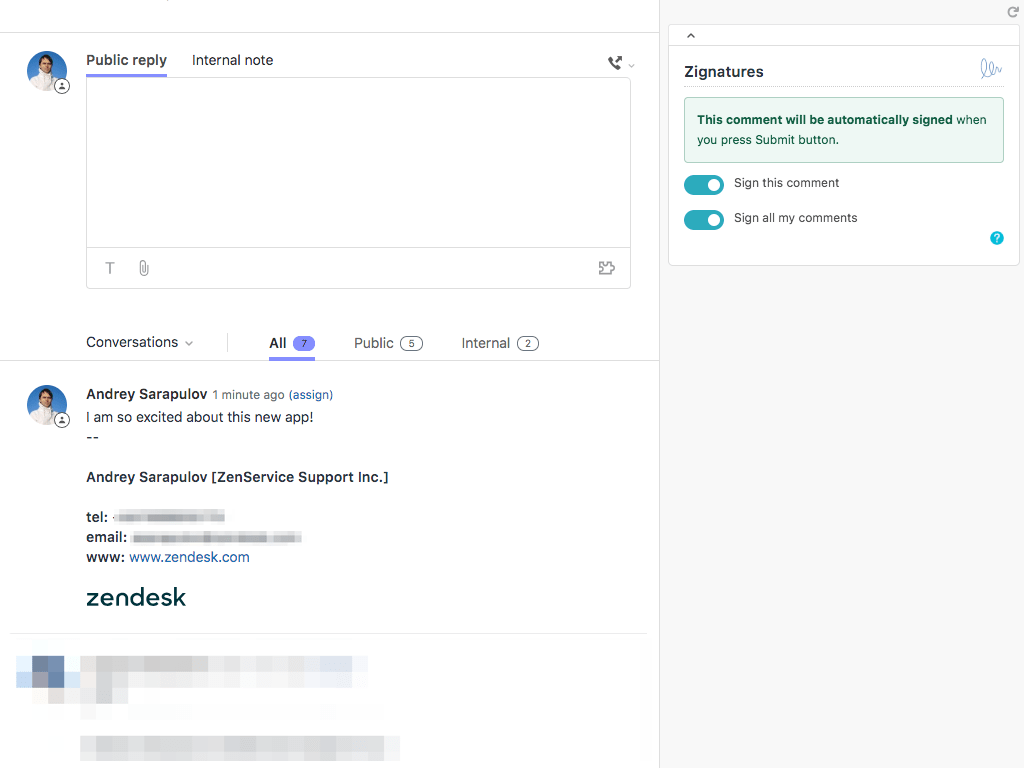Open the Zignatures help question icon
Image resolution: width=1024 pixels, height=768 pixels.
click(996, 238)
